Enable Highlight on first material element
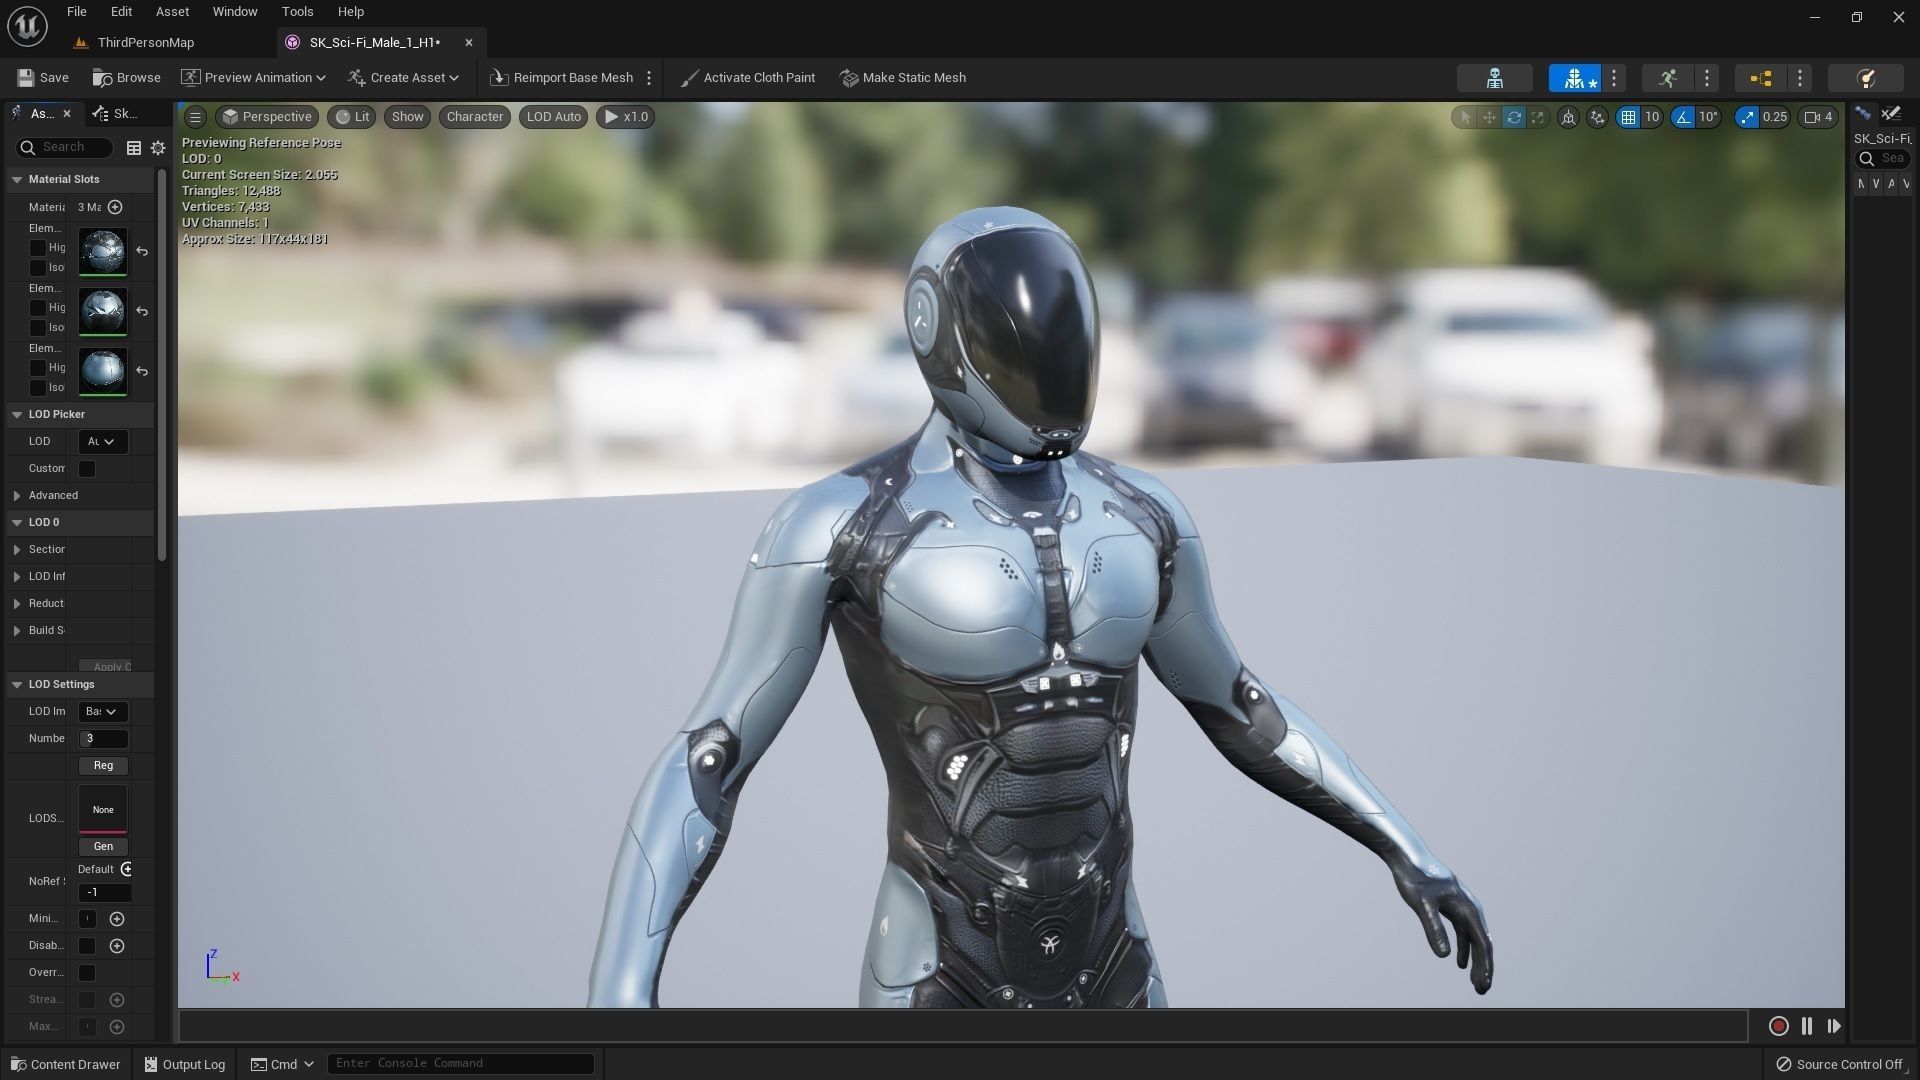Screen dimensions: 1920x1080 point(38,248)
